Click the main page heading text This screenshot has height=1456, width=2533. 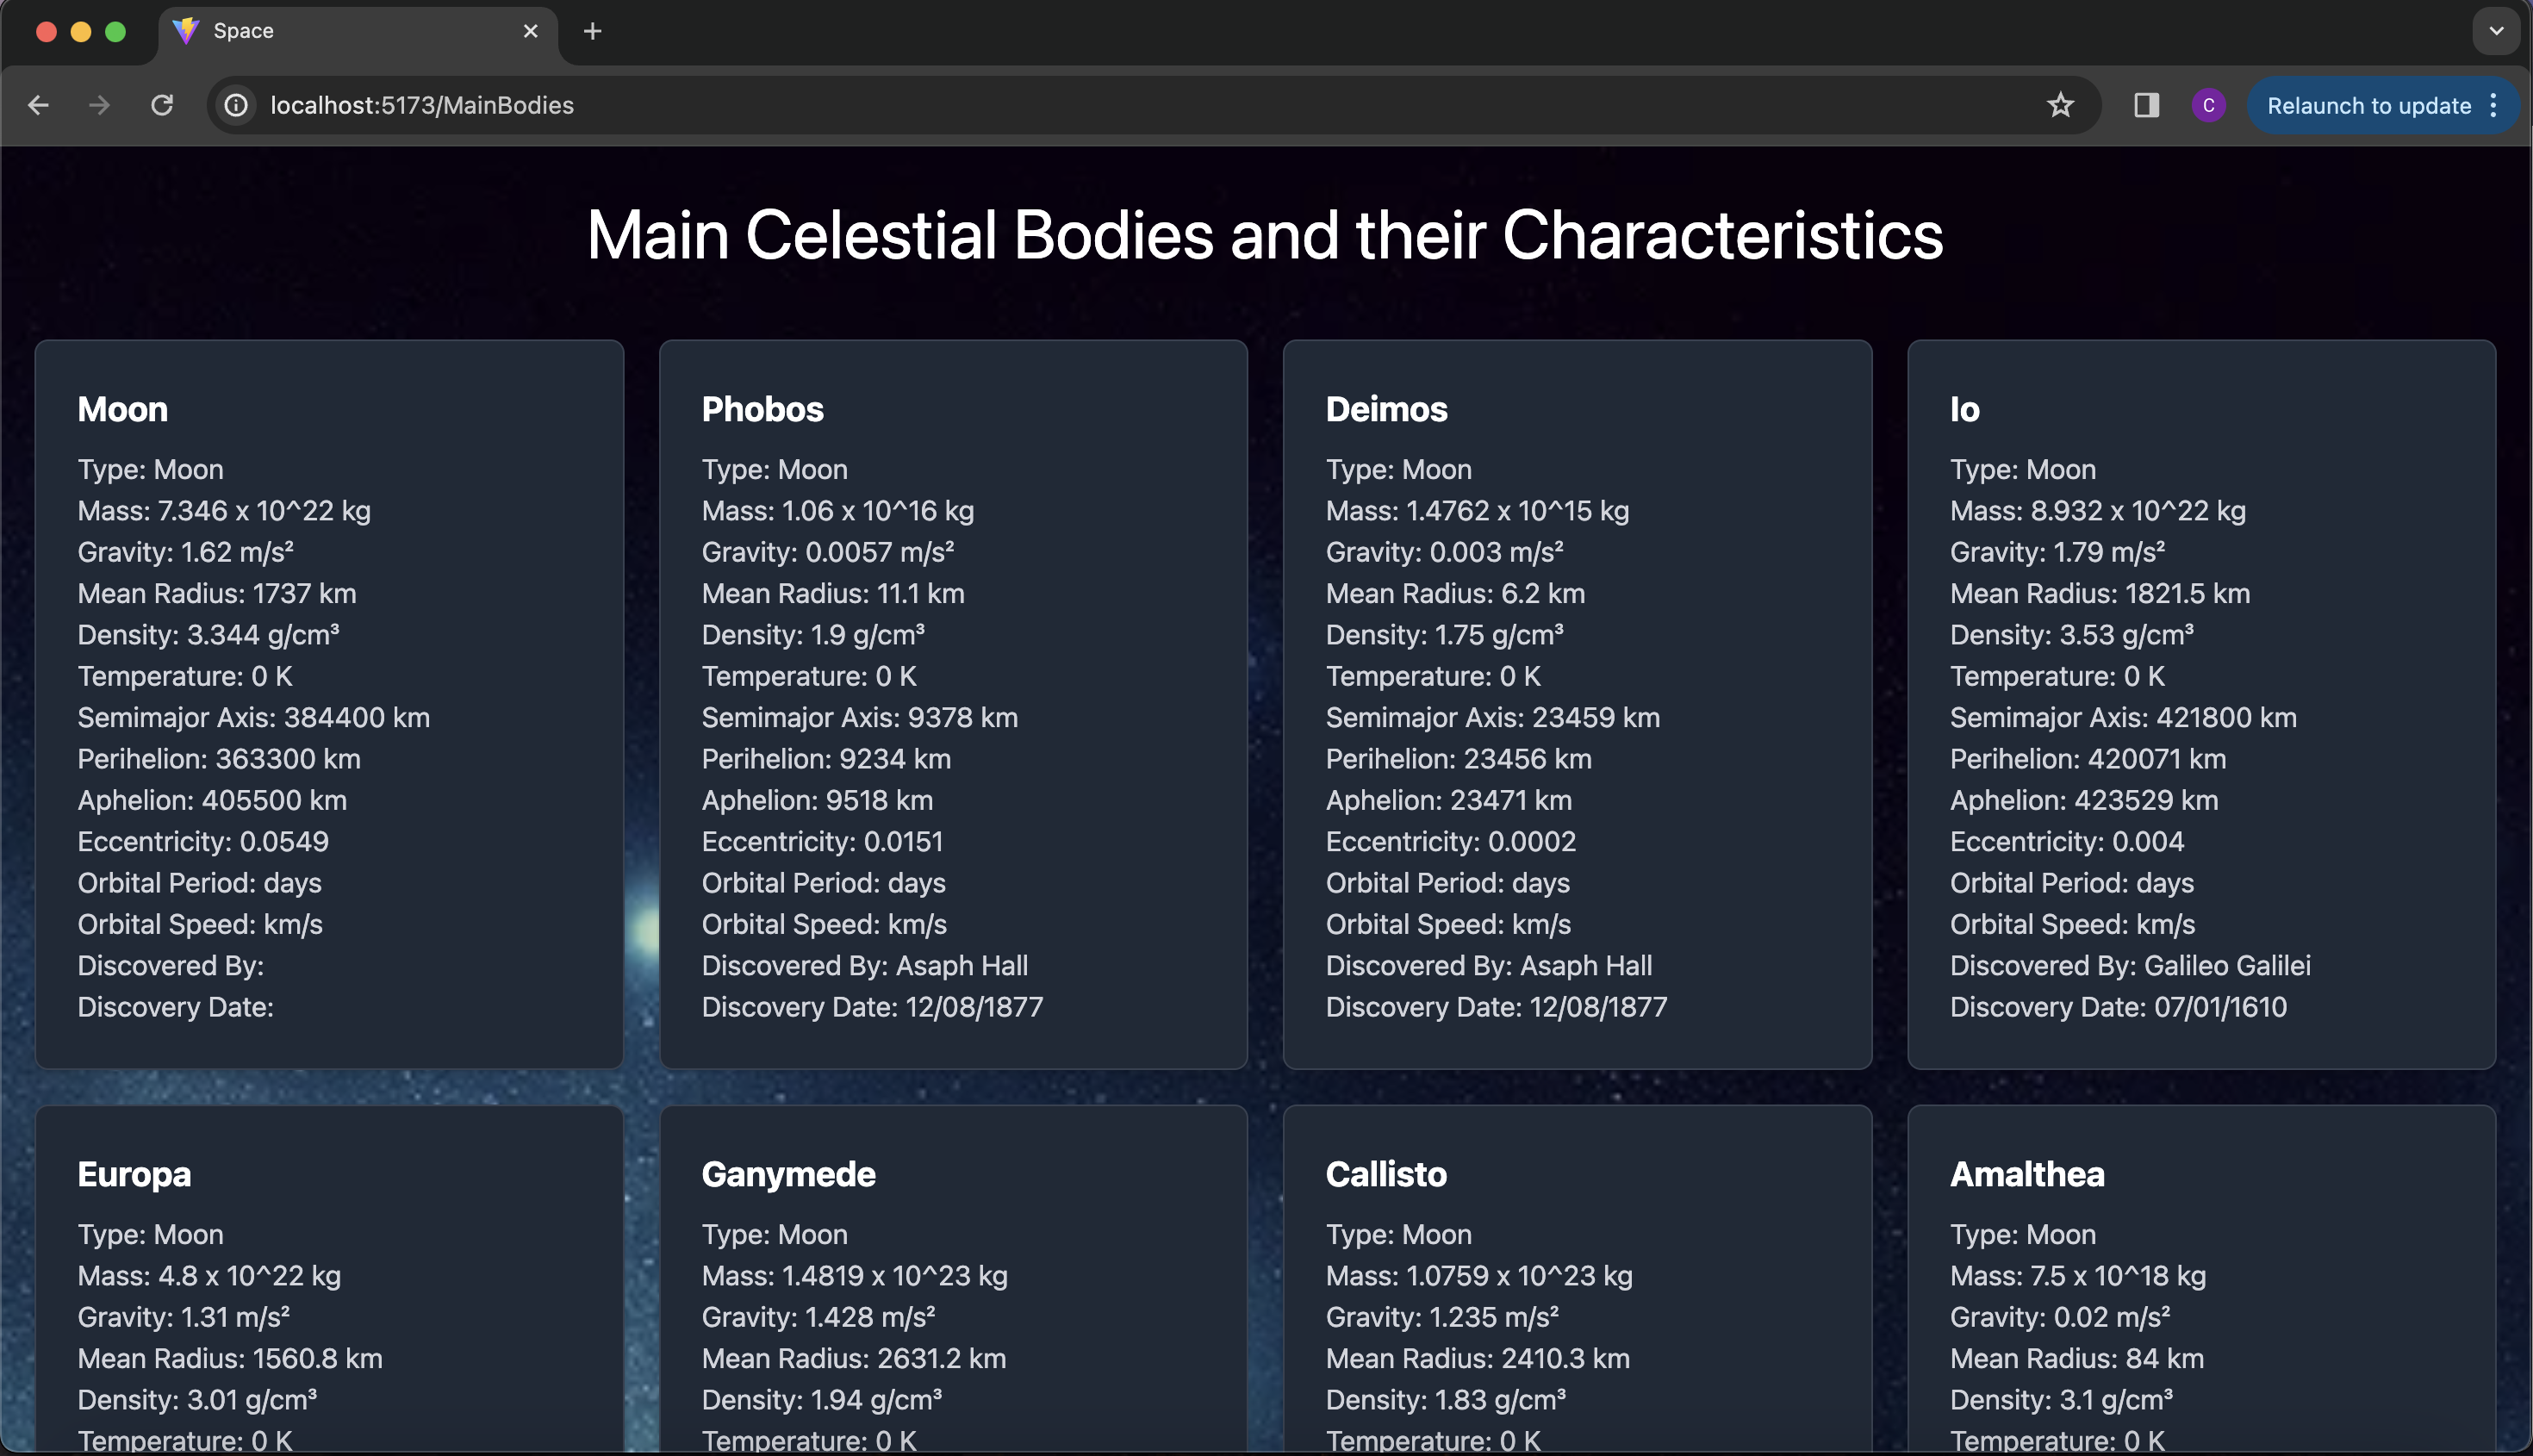[x=1265, y=235]
